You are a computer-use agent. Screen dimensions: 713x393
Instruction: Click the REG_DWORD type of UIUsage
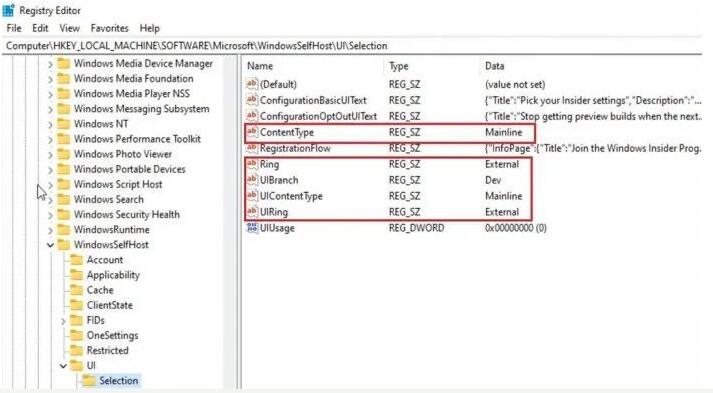click(416, 228)
